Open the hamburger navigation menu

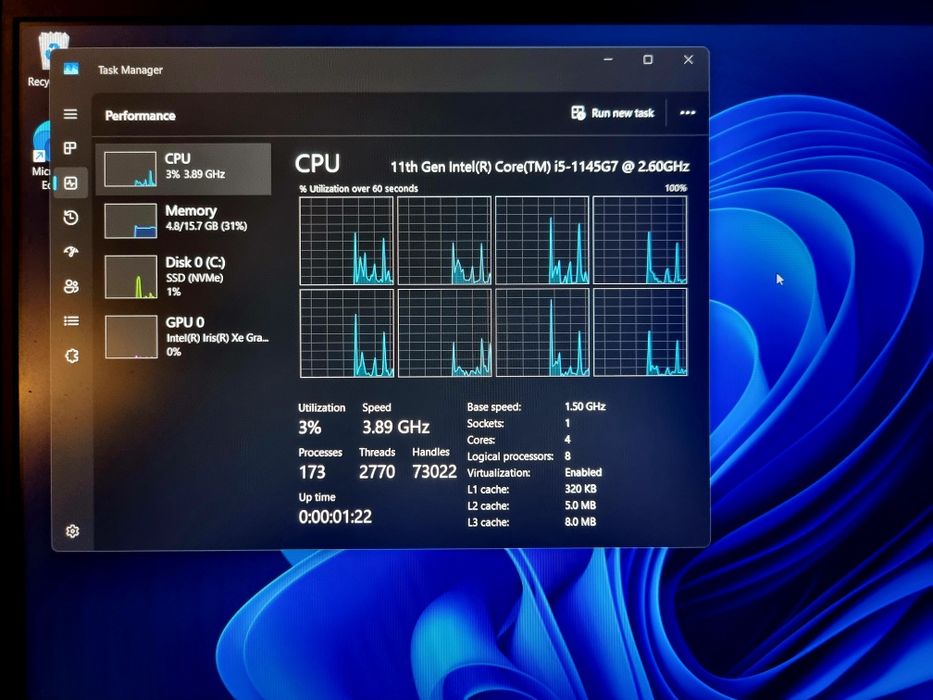[70, 114]
